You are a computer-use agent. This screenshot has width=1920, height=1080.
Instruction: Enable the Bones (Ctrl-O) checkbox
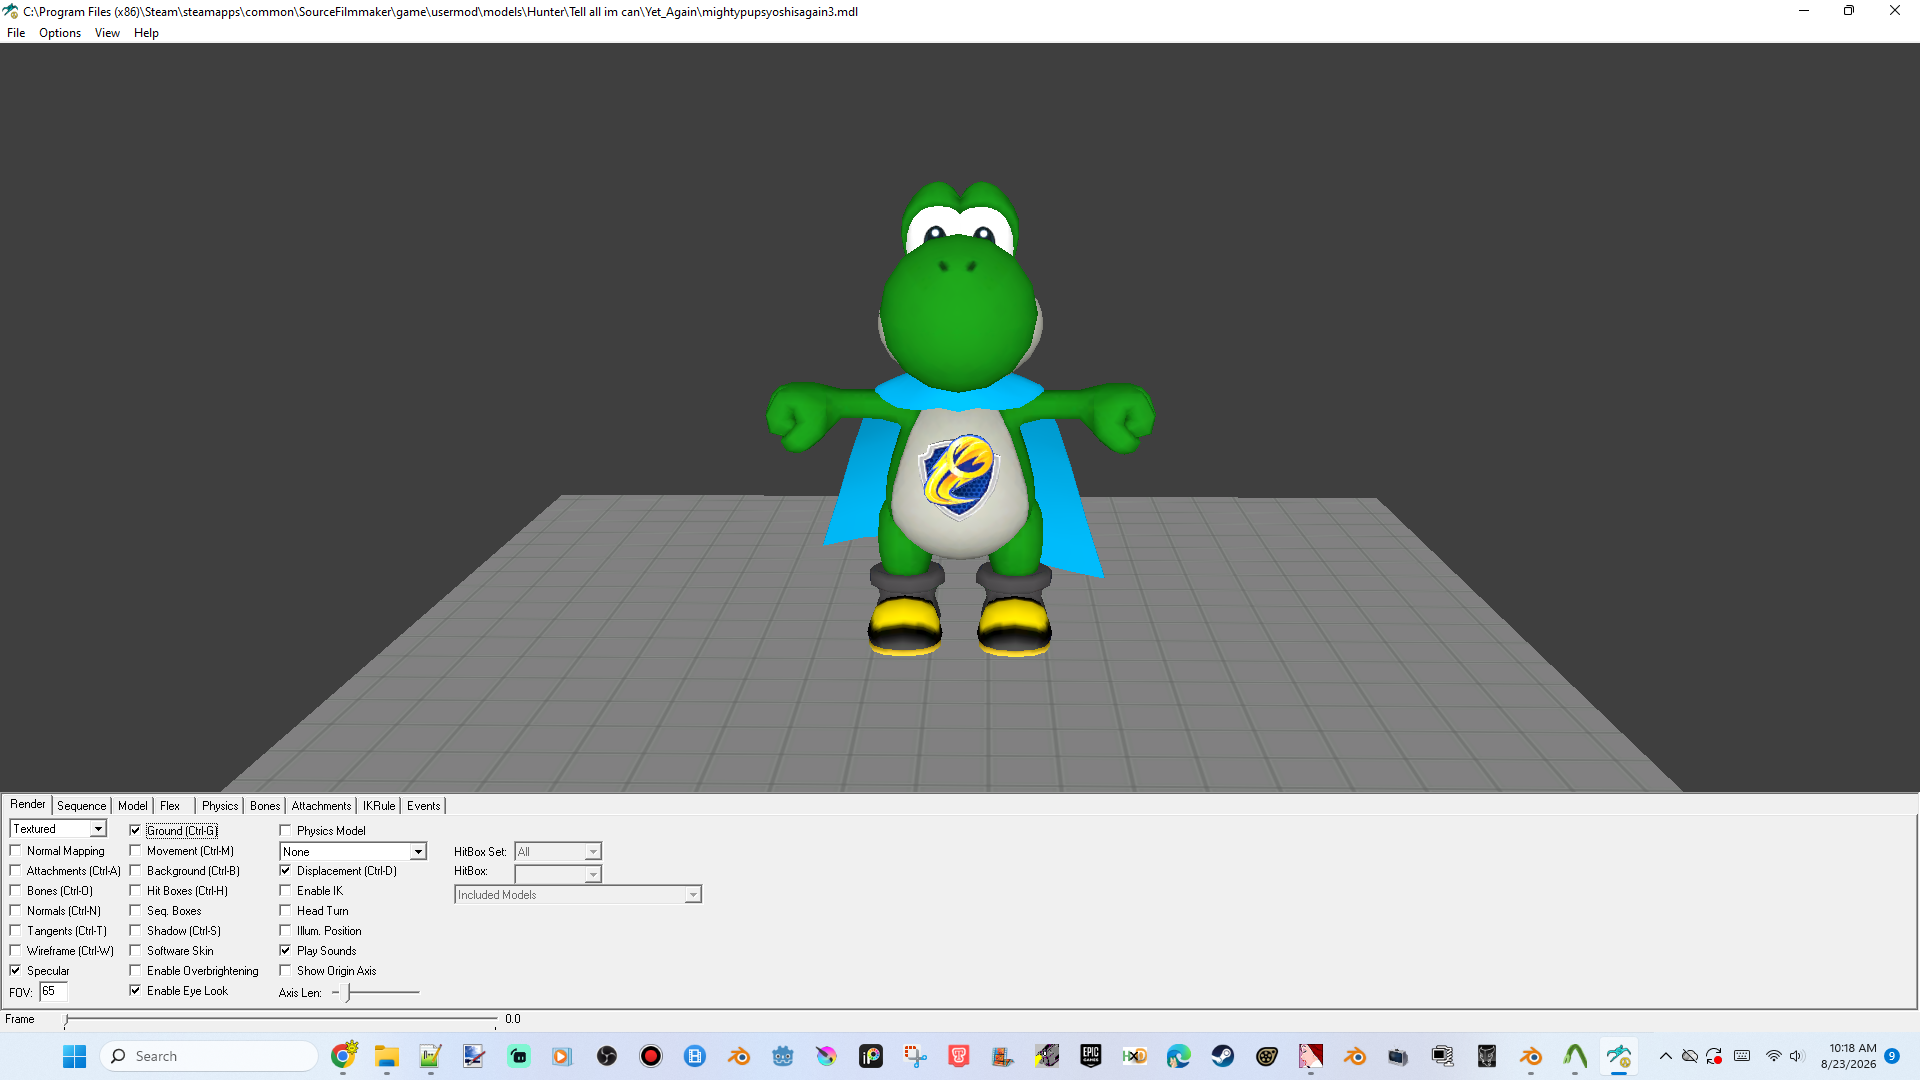(15, 891)
